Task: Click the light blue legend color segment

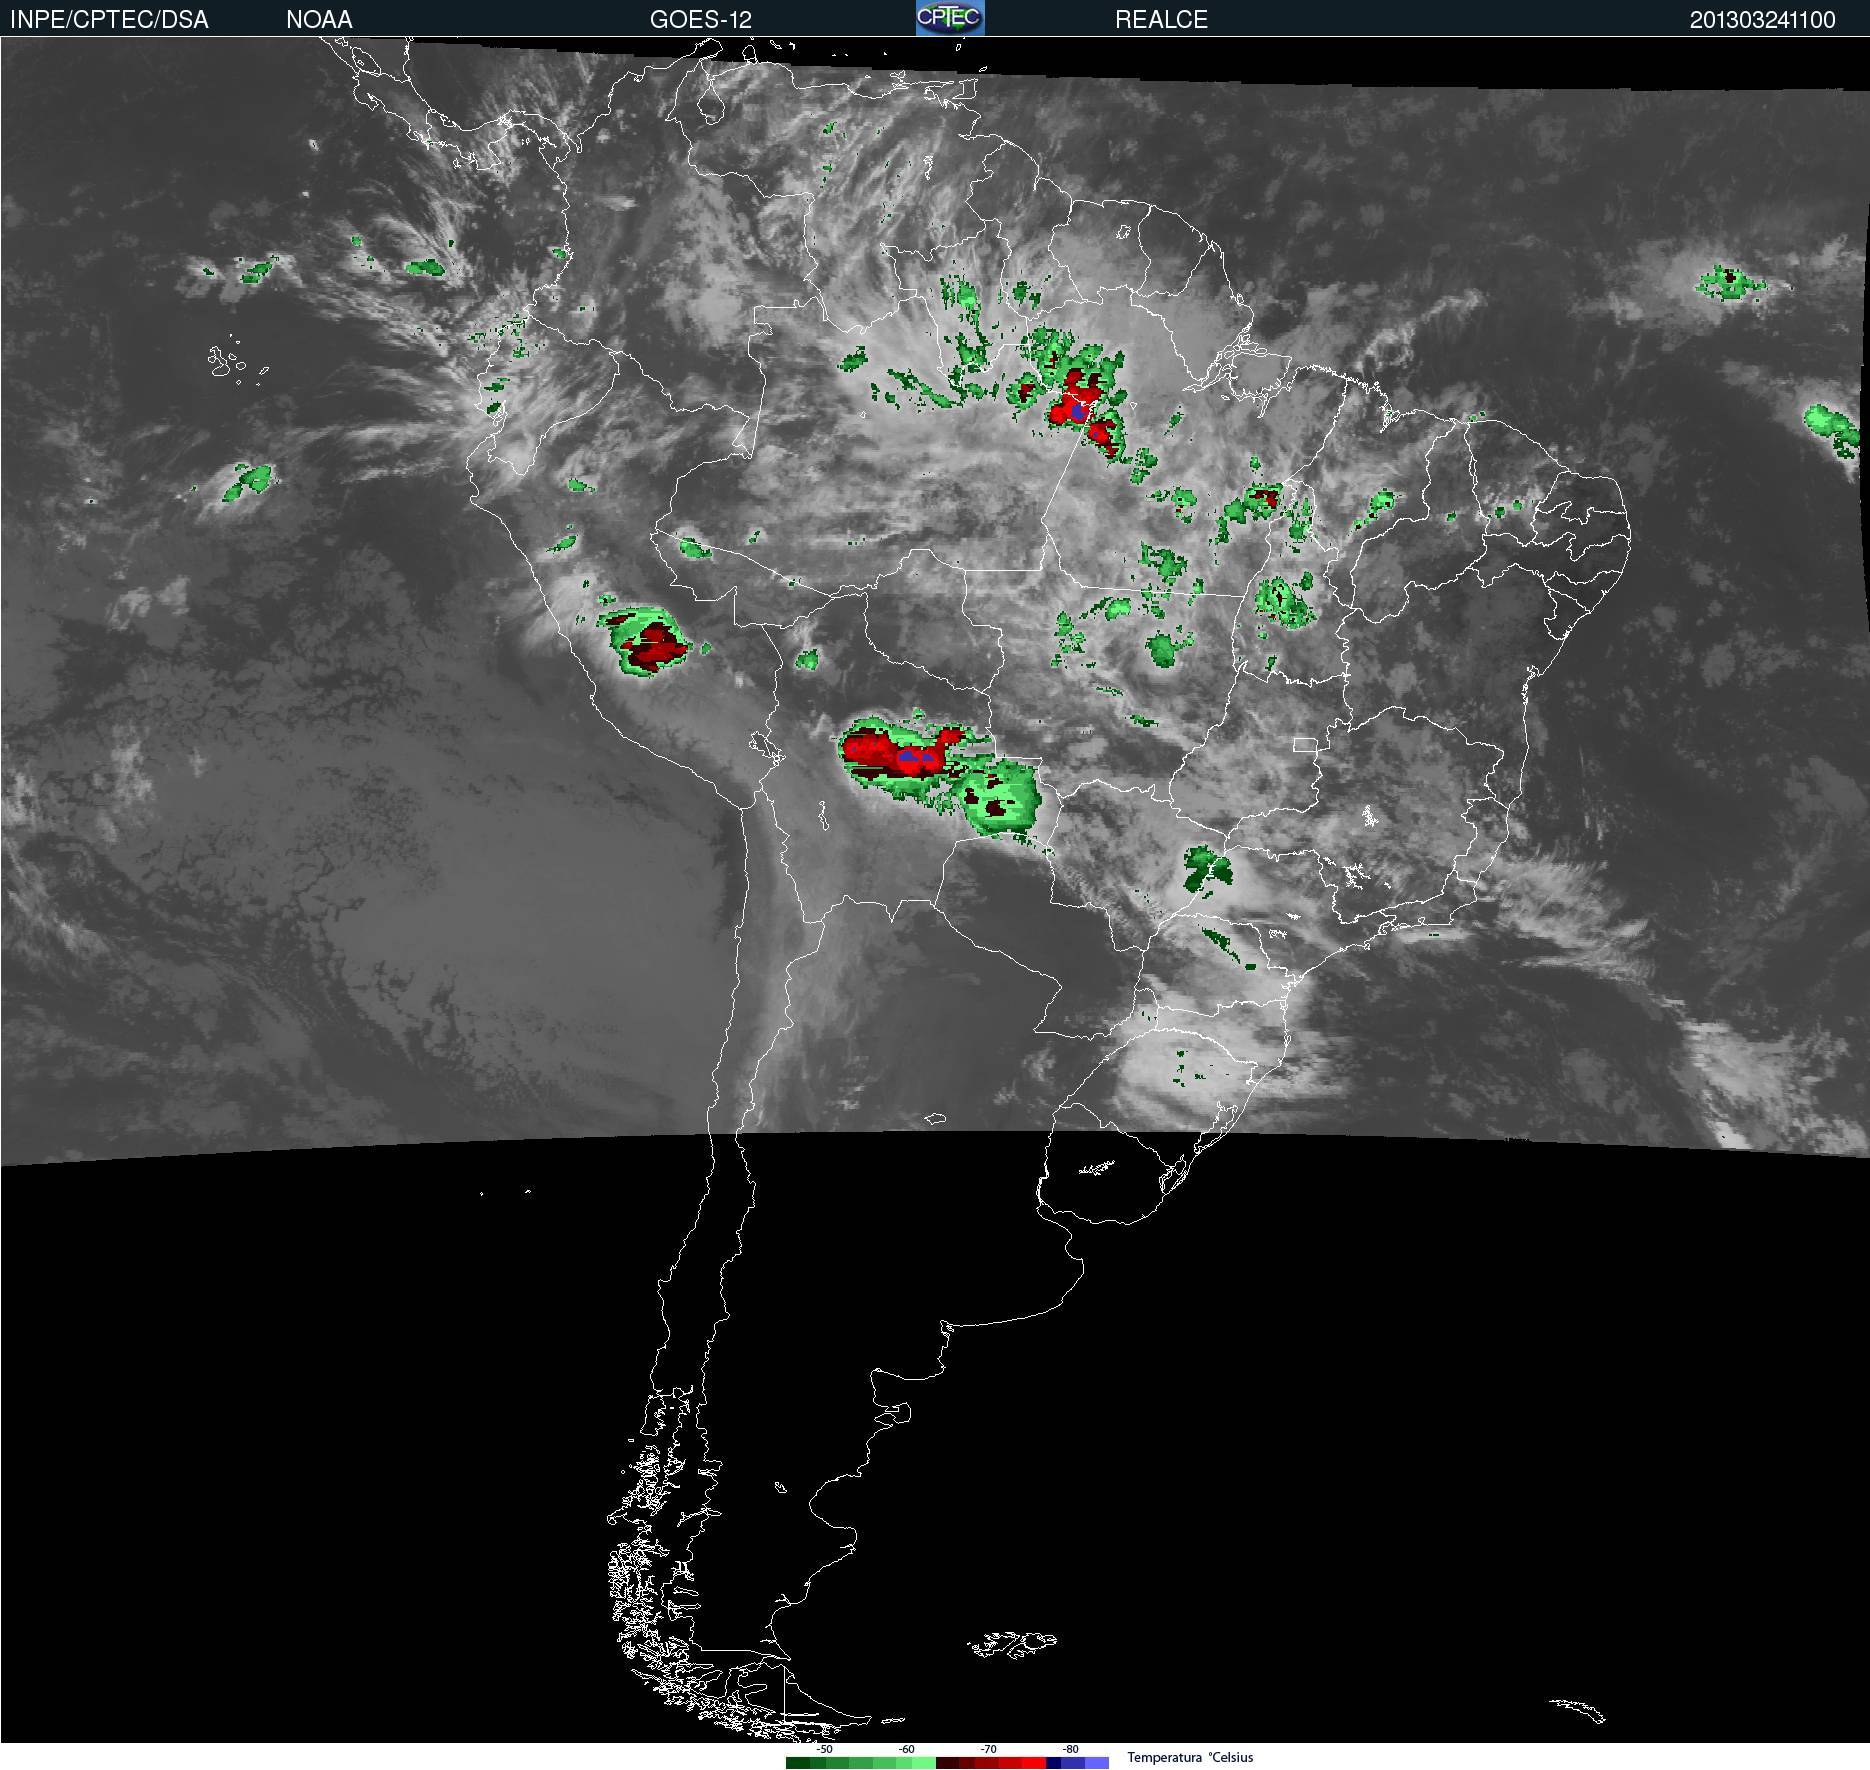Action: (1097, 1763)
